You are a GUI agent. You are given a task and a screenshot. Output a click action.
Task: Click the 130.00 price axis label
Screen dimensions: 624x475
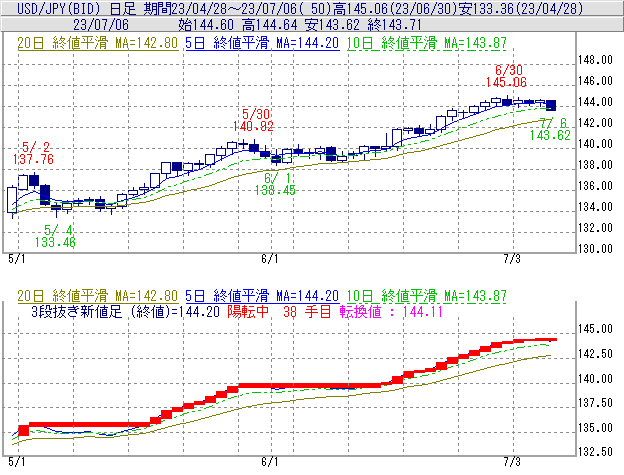pyautogui.click(x=595, y=249)
